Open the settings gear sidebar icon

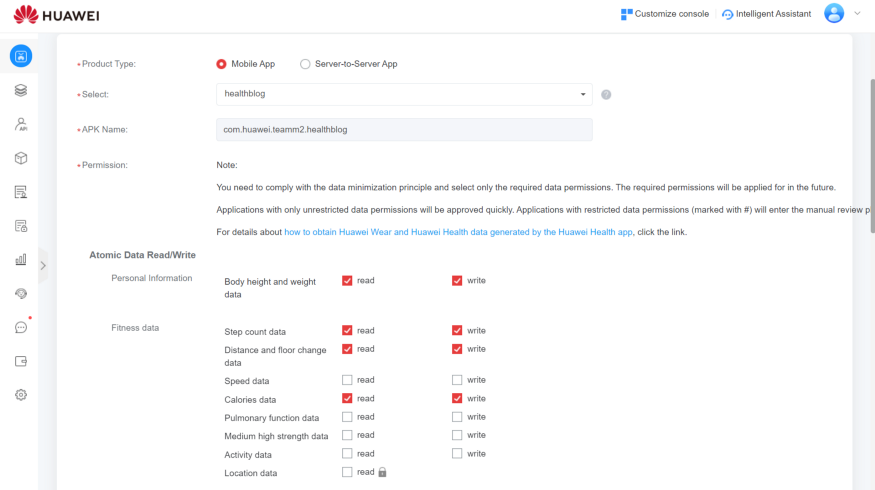coord(21,395)
